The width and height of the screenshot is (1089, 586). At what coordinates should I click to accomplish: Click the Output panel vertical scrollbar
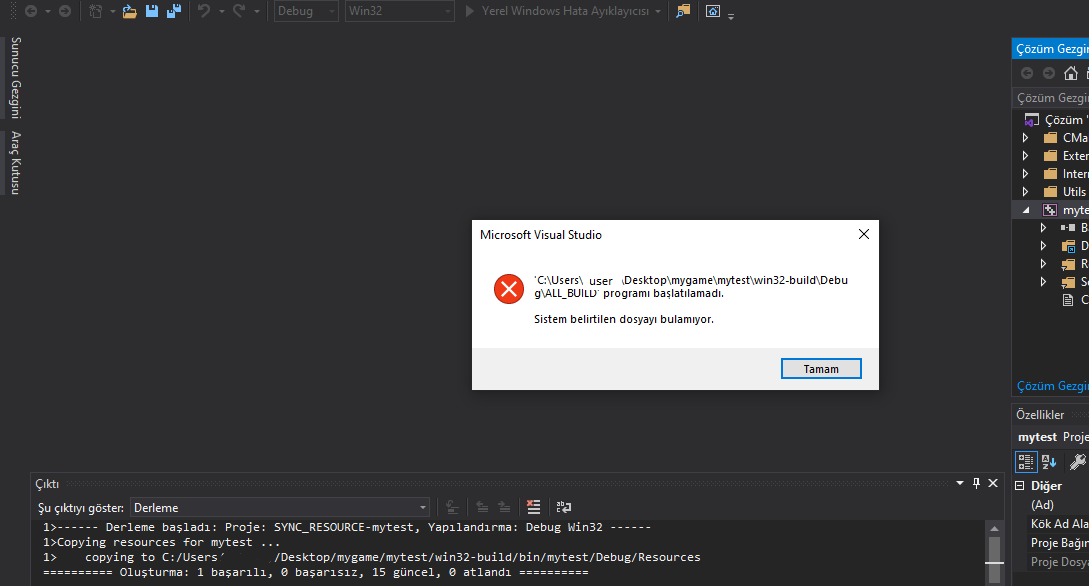[993, 551]
